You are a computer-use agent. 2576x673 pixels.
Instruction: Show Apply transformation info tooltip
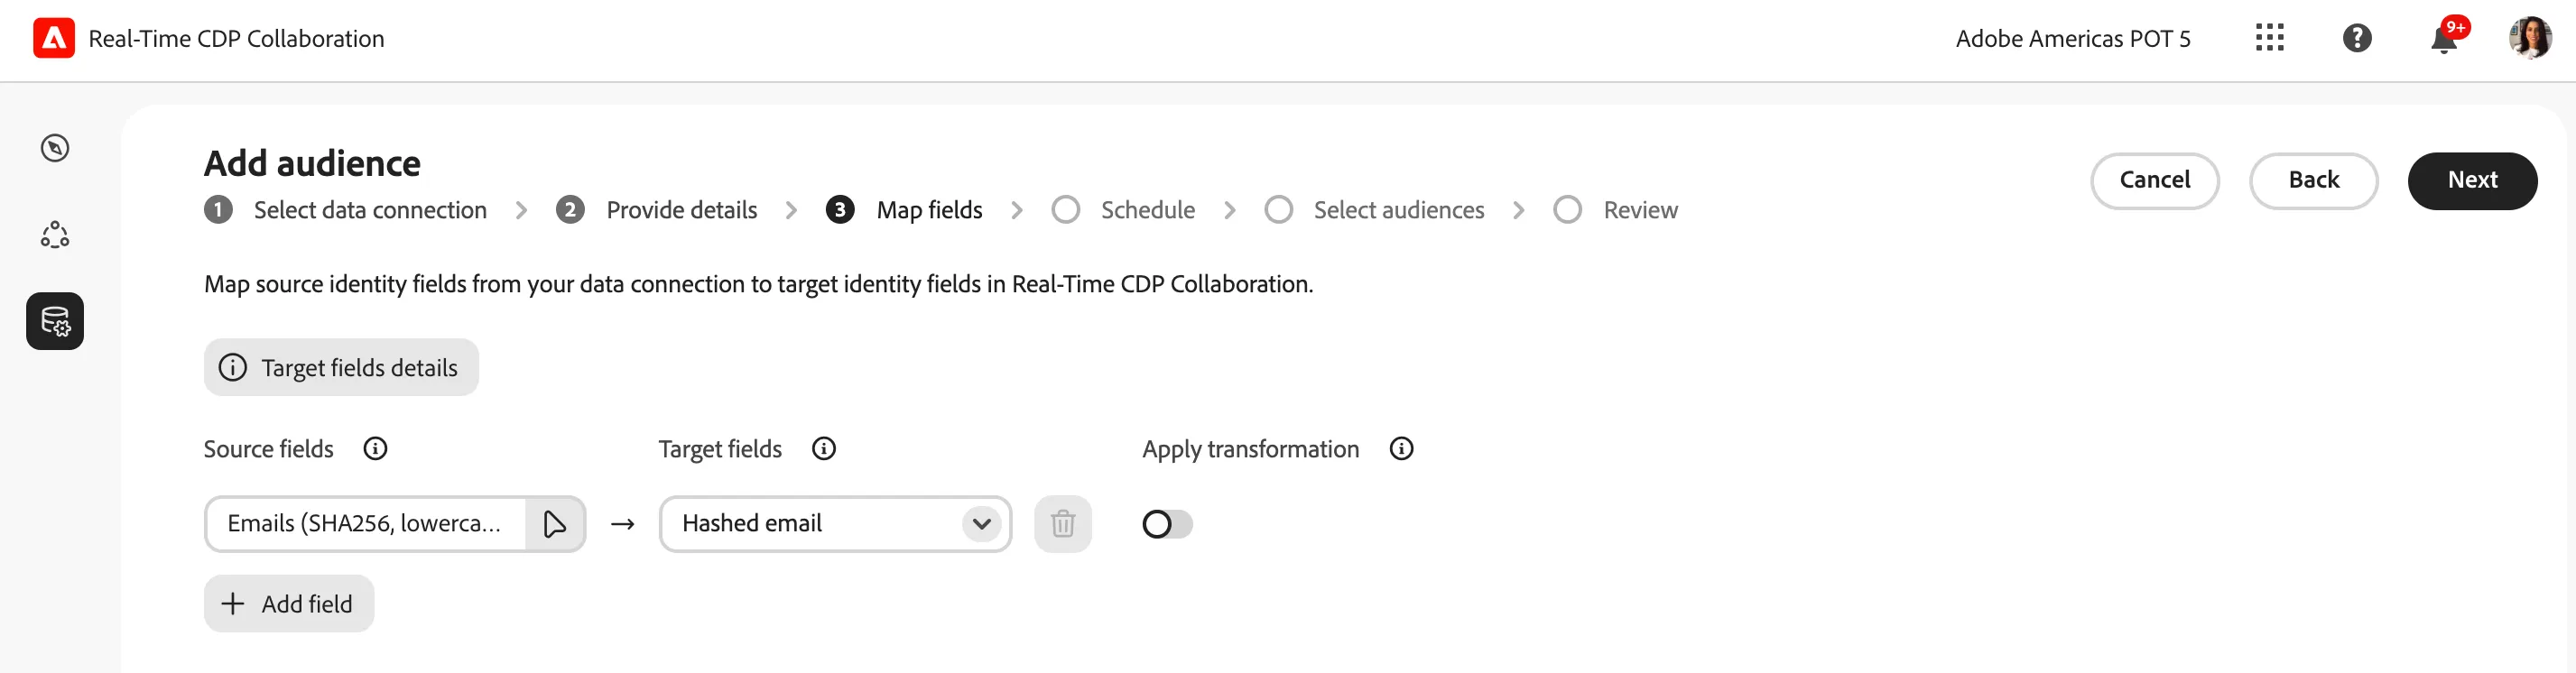point(1402,449)
